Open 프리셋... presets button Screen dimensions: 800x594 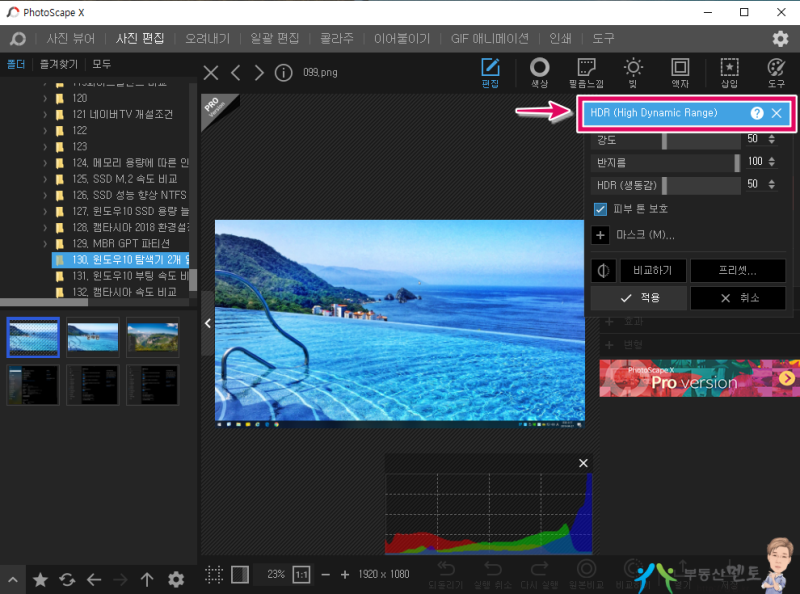point(738,270)
